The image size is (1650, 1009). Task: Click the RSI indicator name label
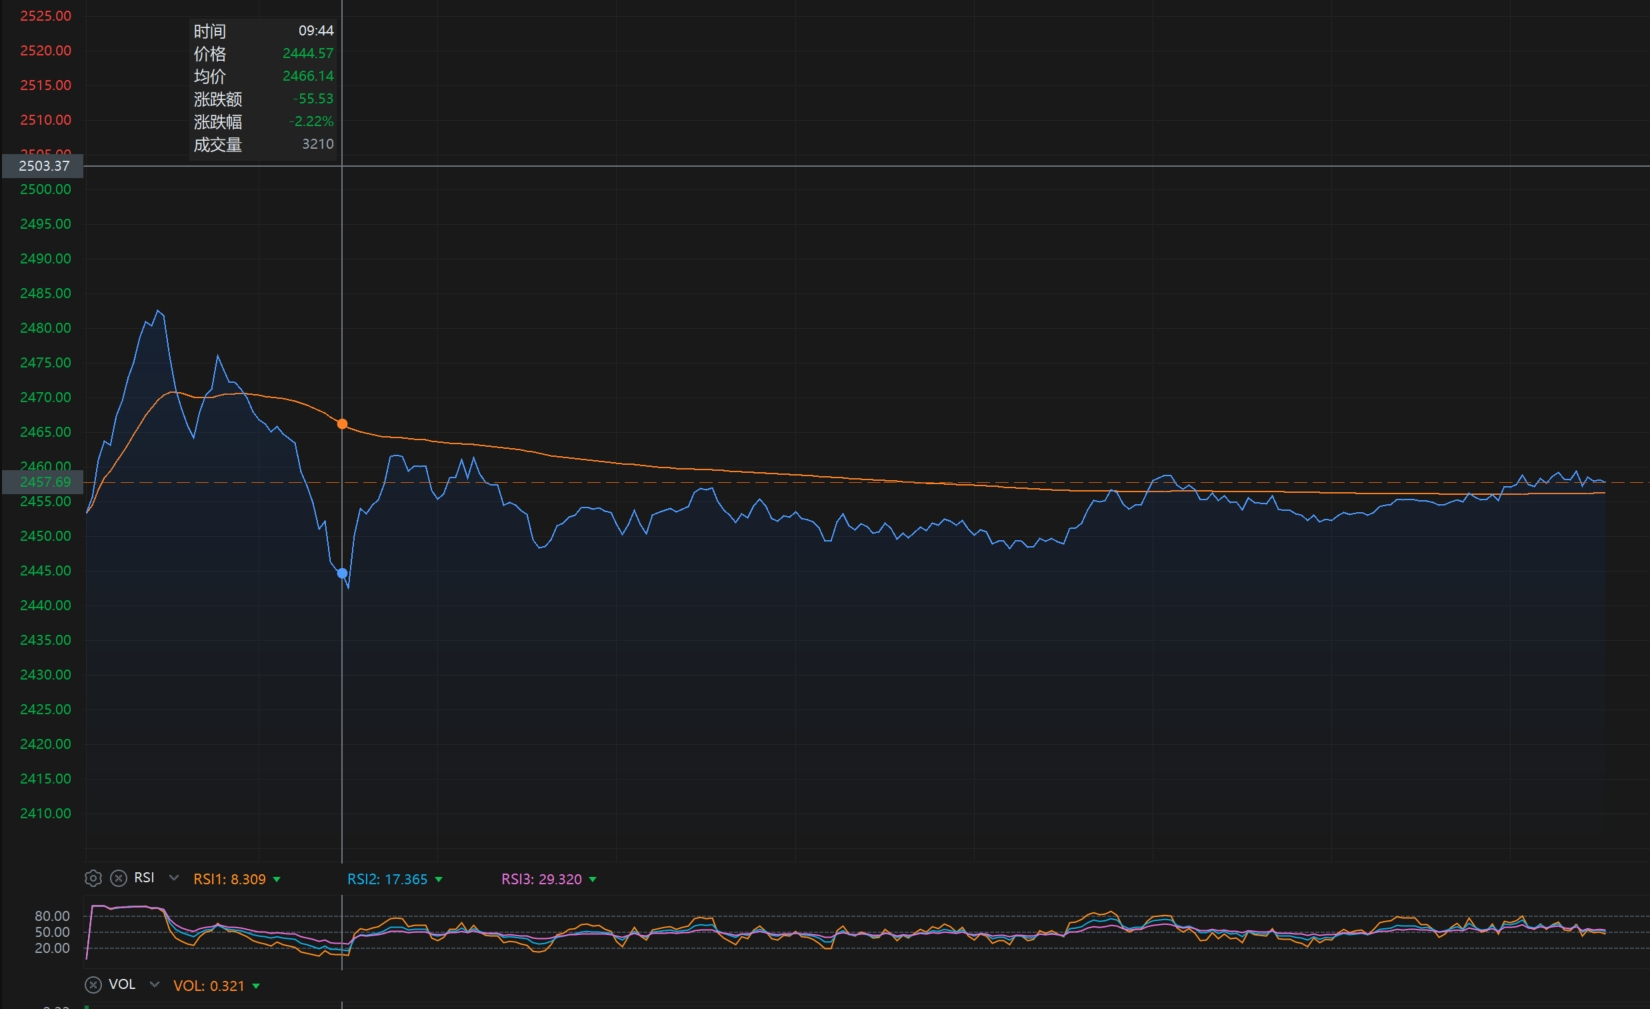pos(144,878)
